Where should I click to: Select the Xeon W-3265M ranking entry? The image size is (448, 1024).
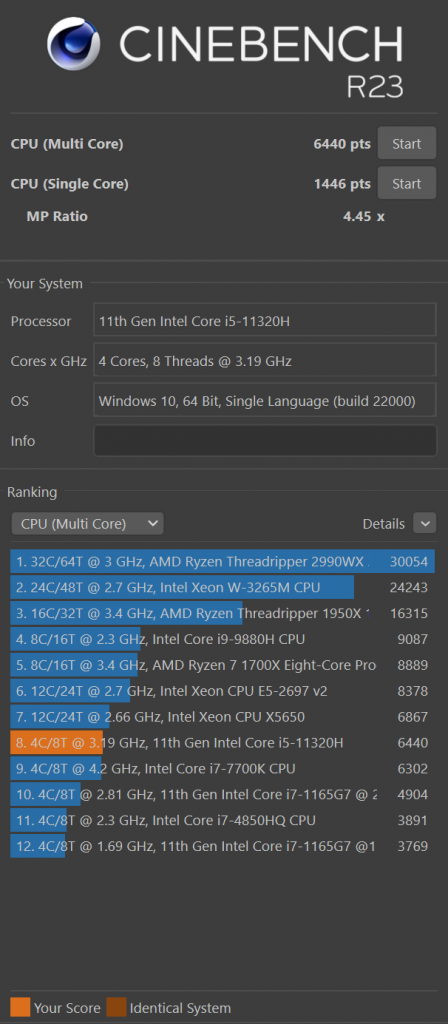(223, 587)
